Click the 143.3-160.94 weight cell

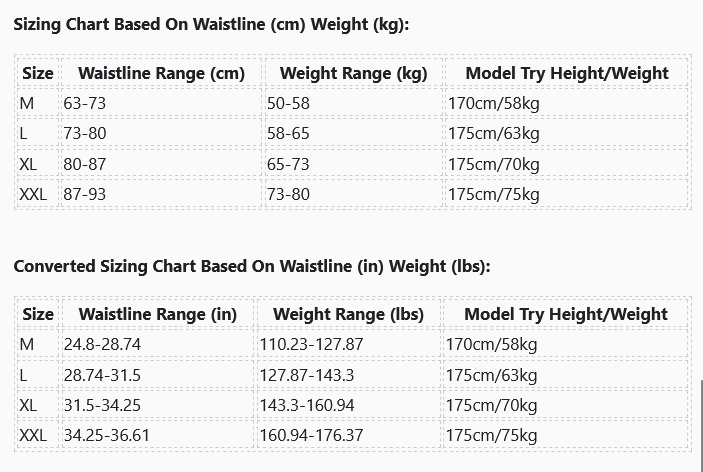[306, 405]
